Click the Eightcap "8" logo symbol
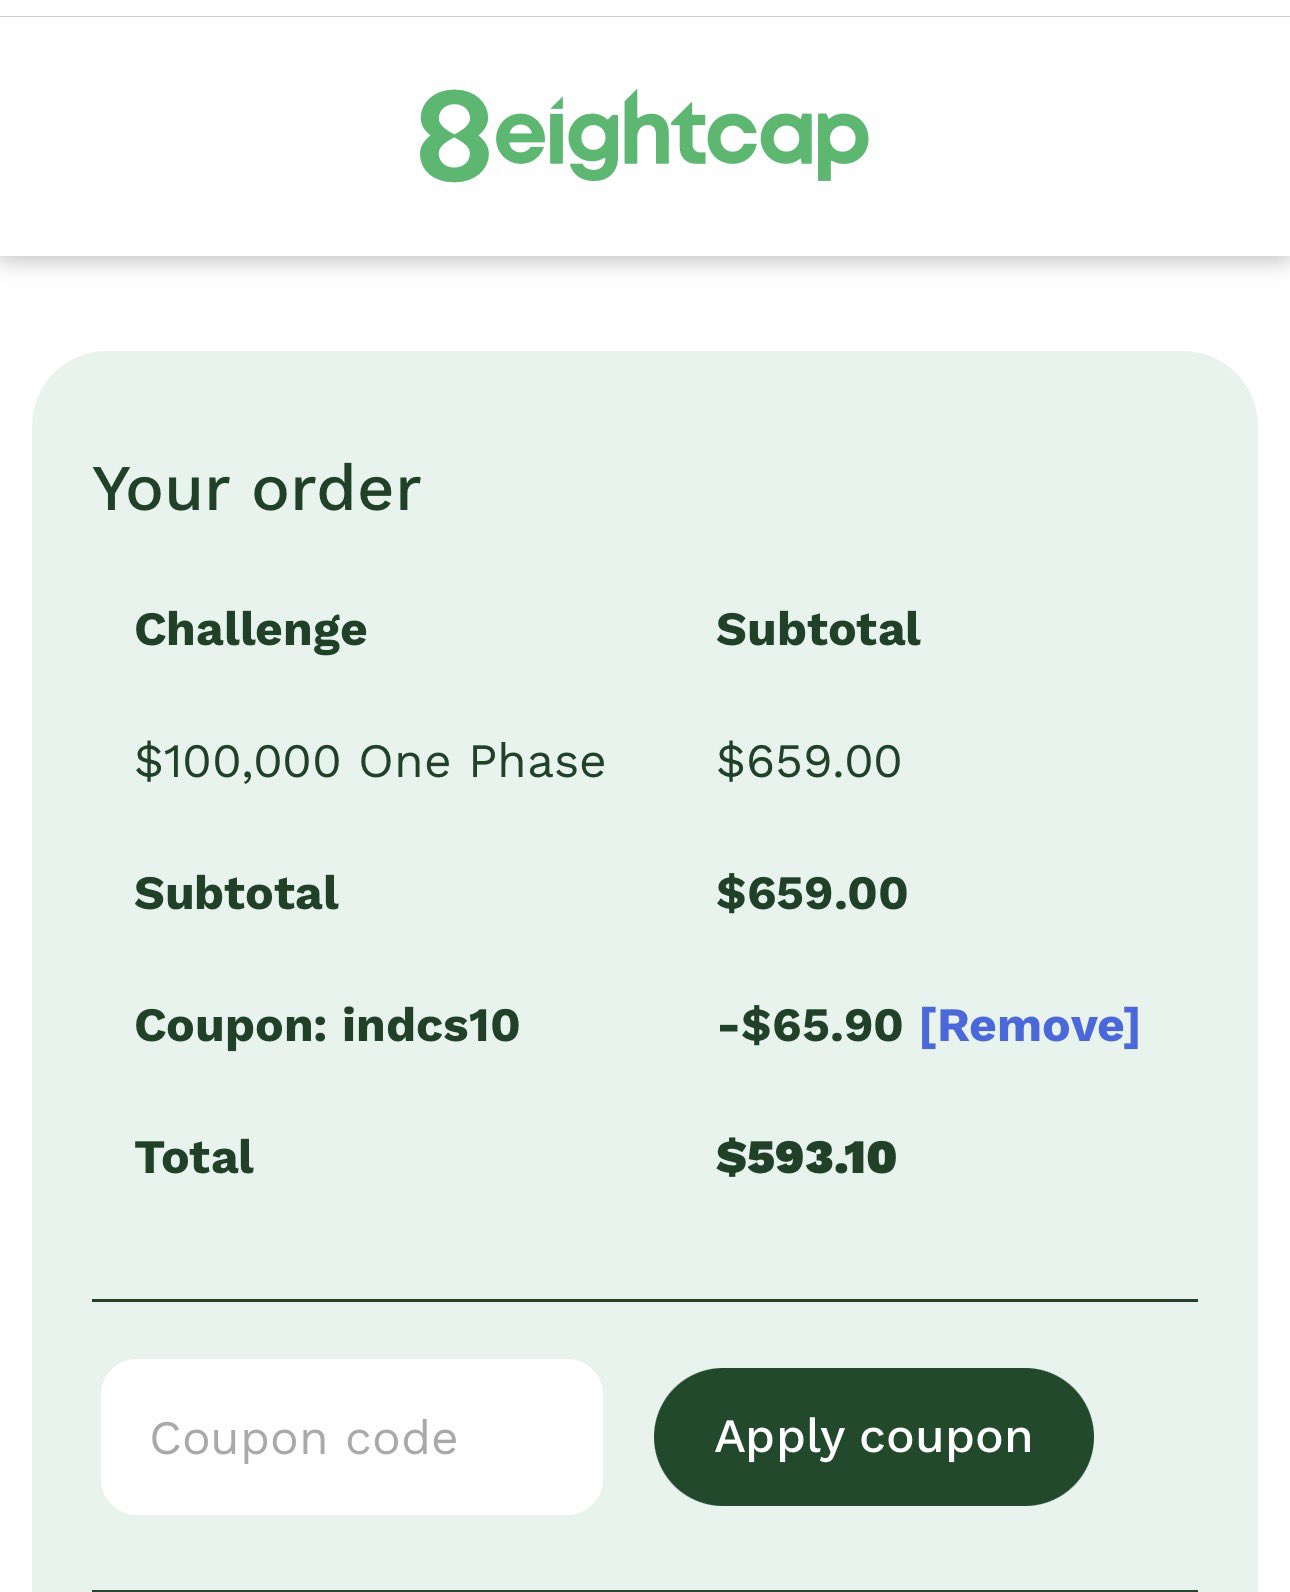 453,136
